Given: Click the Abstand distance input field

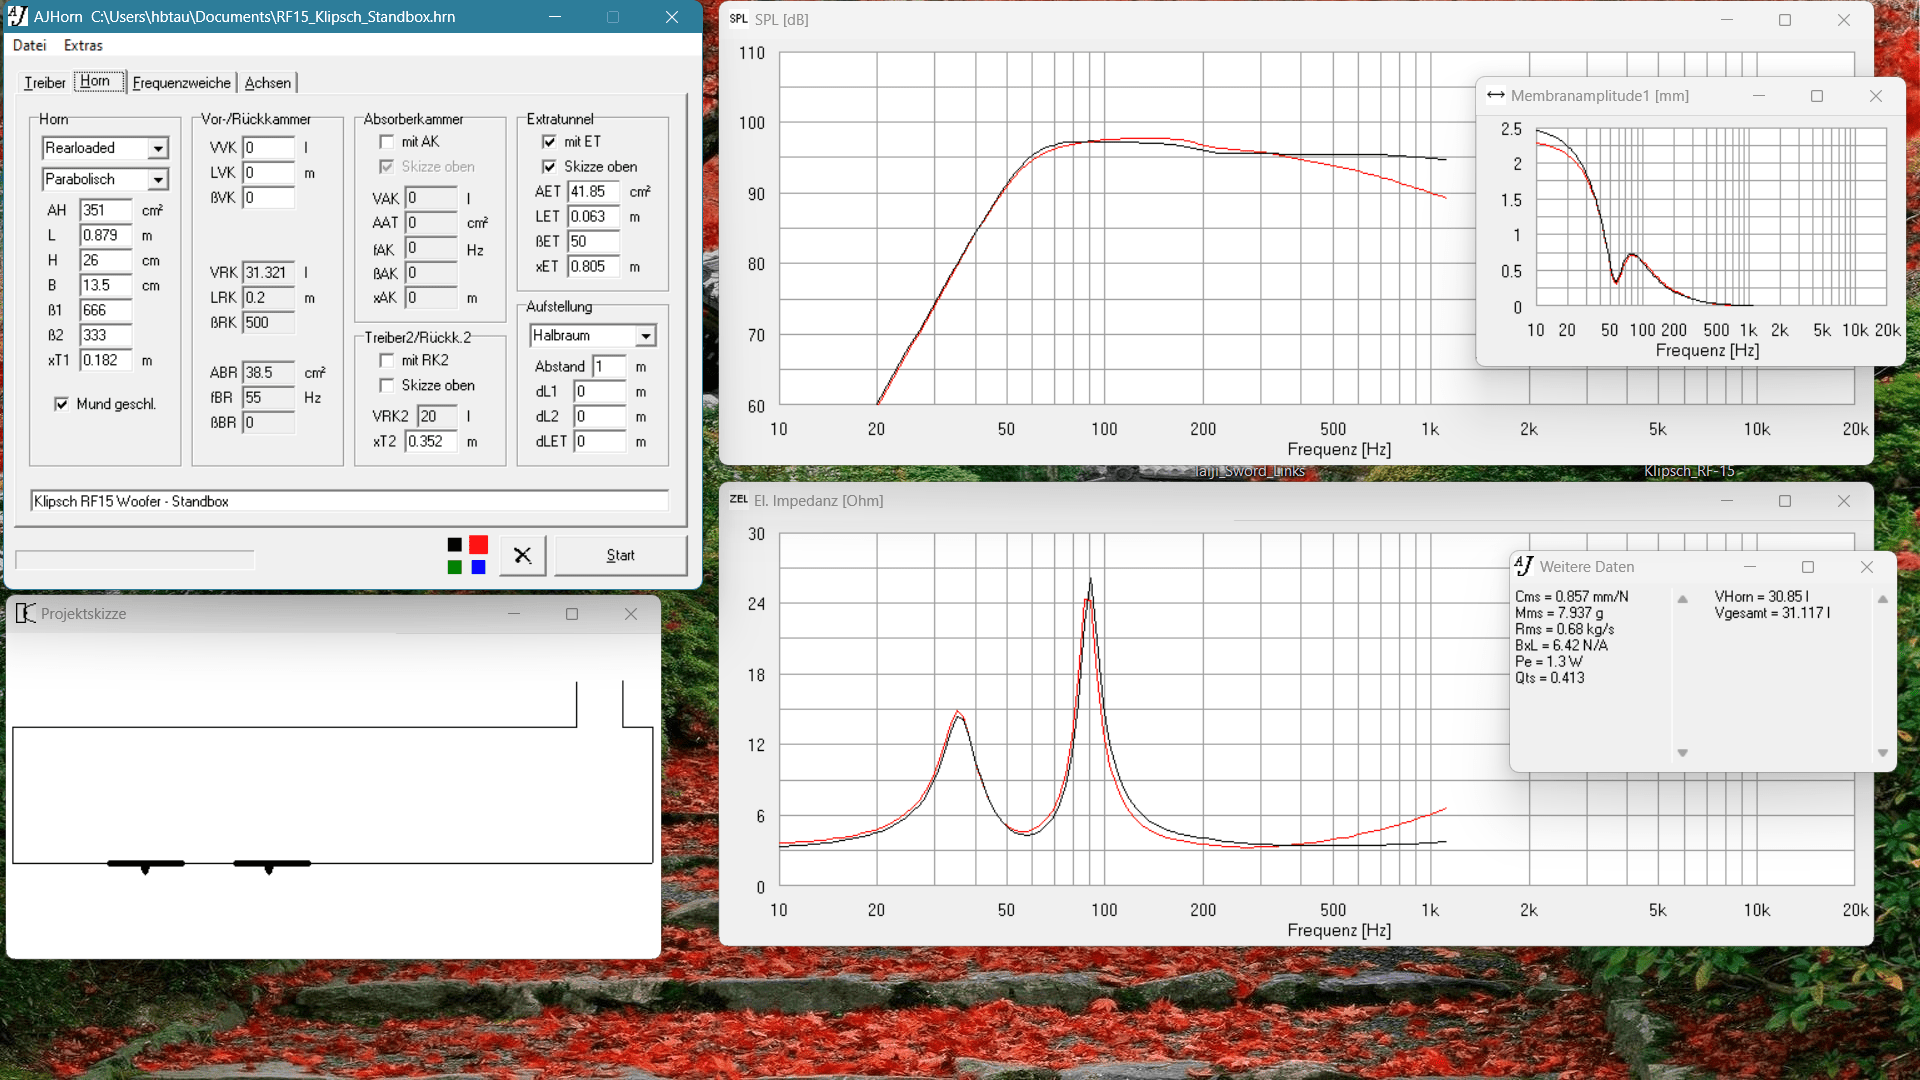Looking at the screenshot, I should (609, 366).
